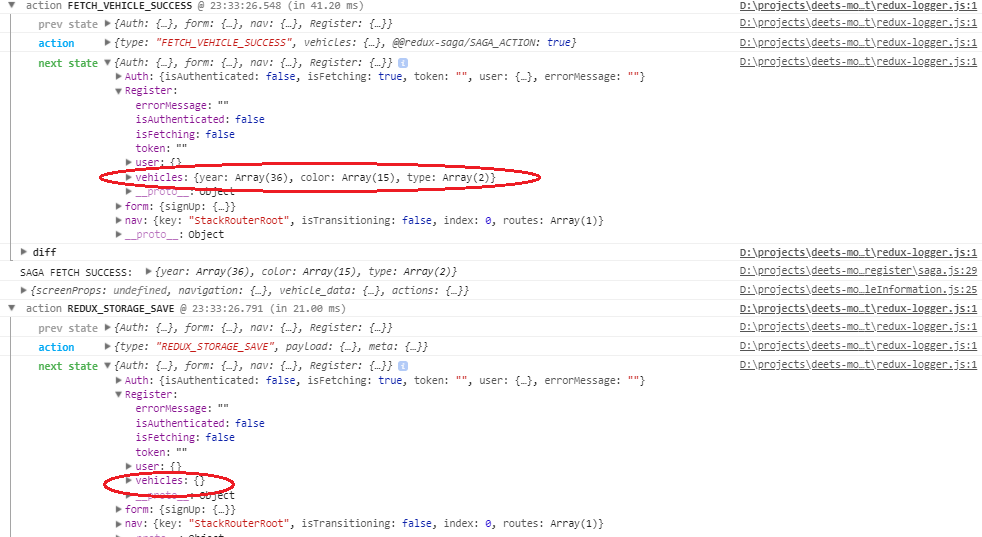Collapse the action REDUX_STORAGE_SAVE log group
The image size is (982, 537).
pyautogui.click(x=11, y=308)
